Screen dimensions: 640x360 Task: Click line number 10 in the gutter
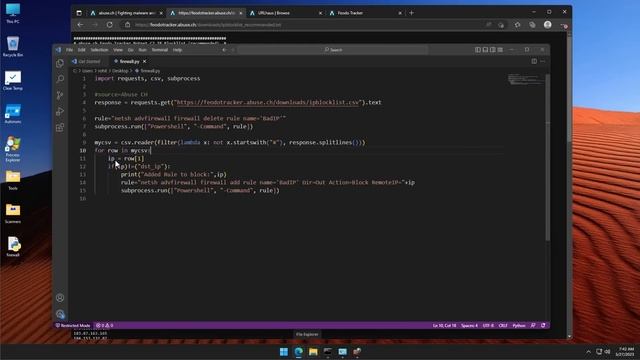tap(83, 151)
